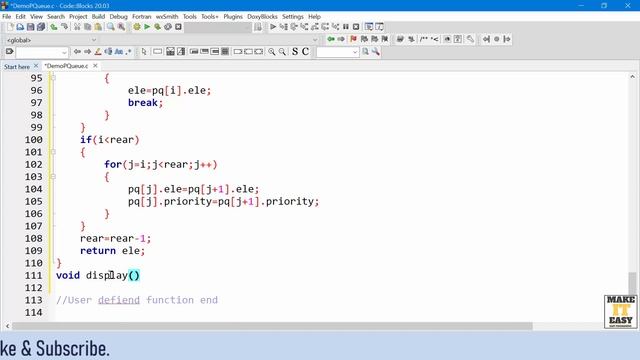Paste from clipboard toolbar icon
This screenshot has height=360, width=640.
pos(98,27)
